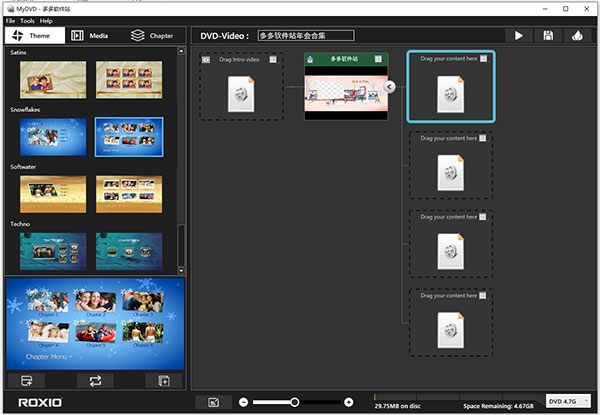This screenshot has height=415, width=600.
Task: Open the Tools menu
Action: [x=27, y=21]
